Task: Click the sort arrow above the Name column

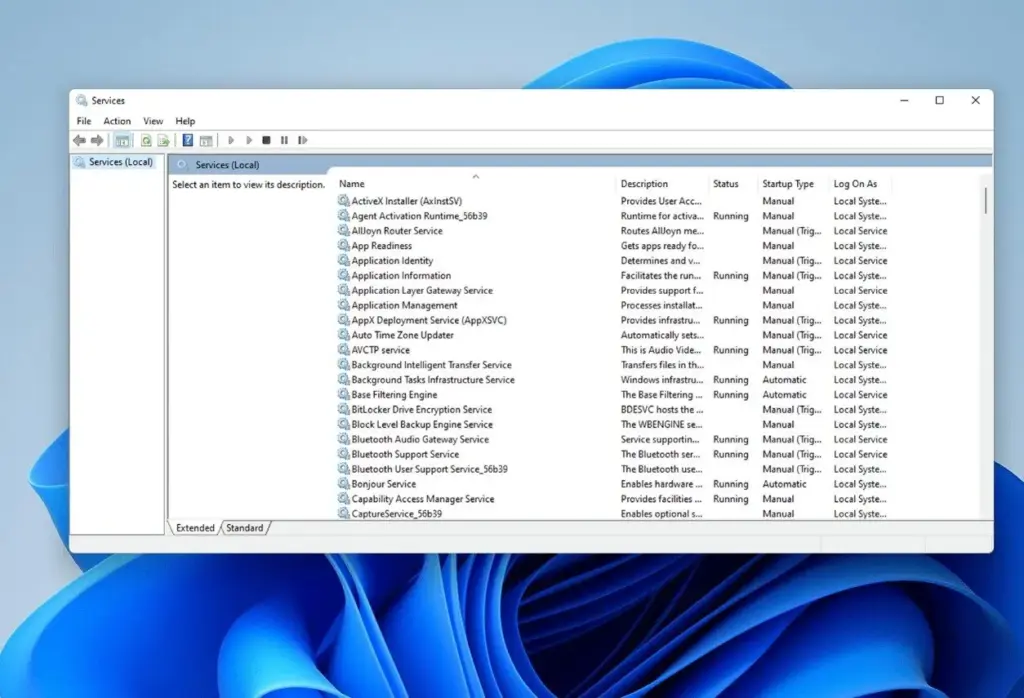Action: coord(475,176)
